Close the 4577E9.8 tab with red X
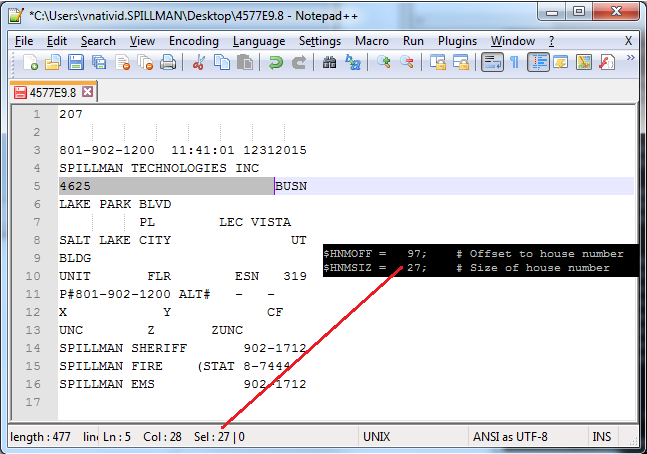This screenshot has width=647, height=454. pyautogui.click(x=87, y=92)
